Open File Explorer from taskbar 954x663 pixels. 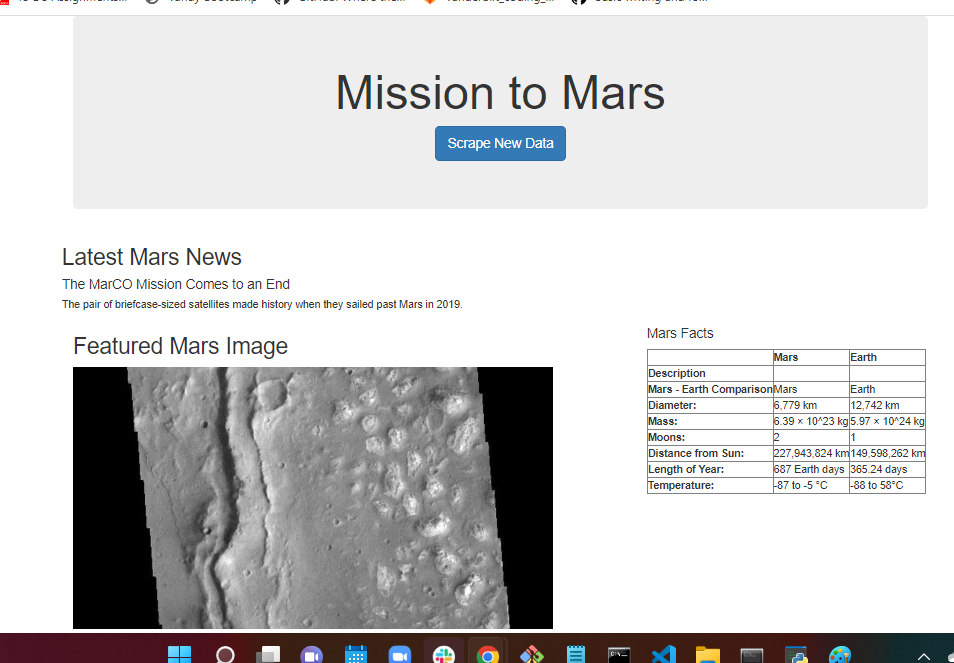point(708,654)
